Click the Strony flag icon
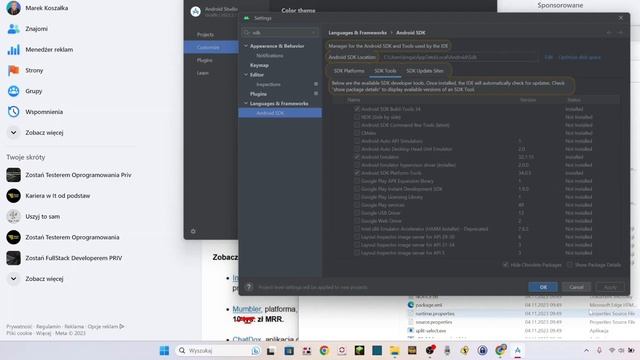The image size is (640, 360). pyautogui.click(x=13, y=70)
